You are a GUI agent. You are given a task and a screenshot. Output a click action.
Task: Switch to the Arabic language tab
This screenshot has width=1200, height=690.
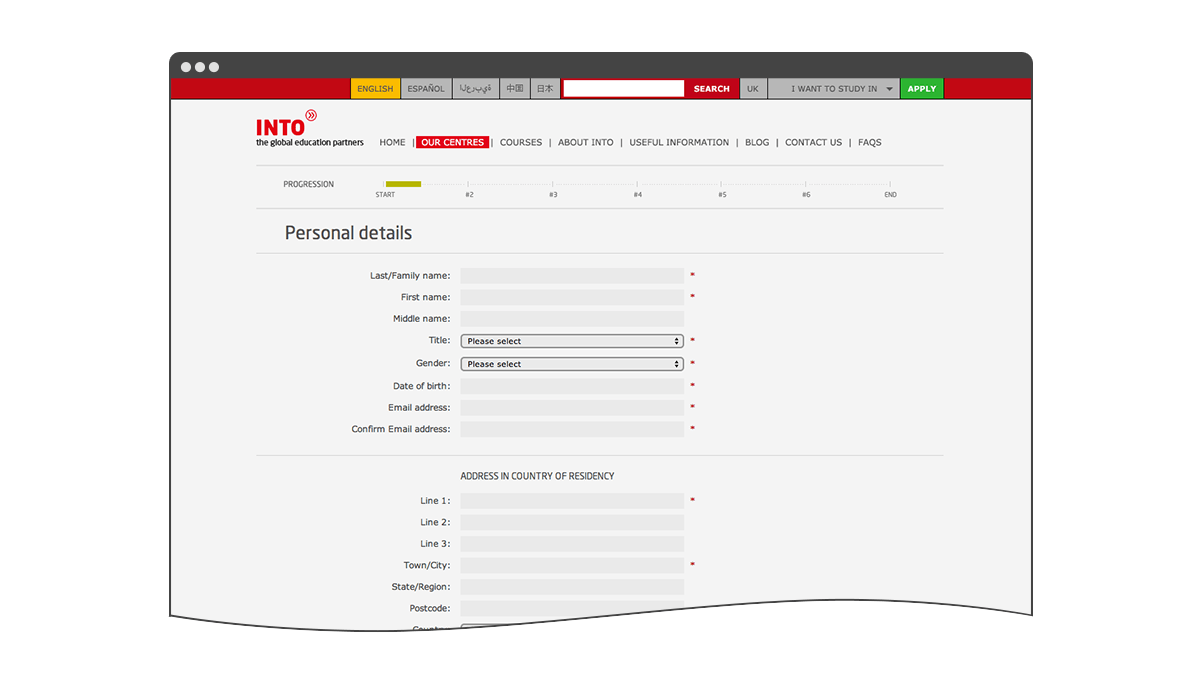point(476,89)
